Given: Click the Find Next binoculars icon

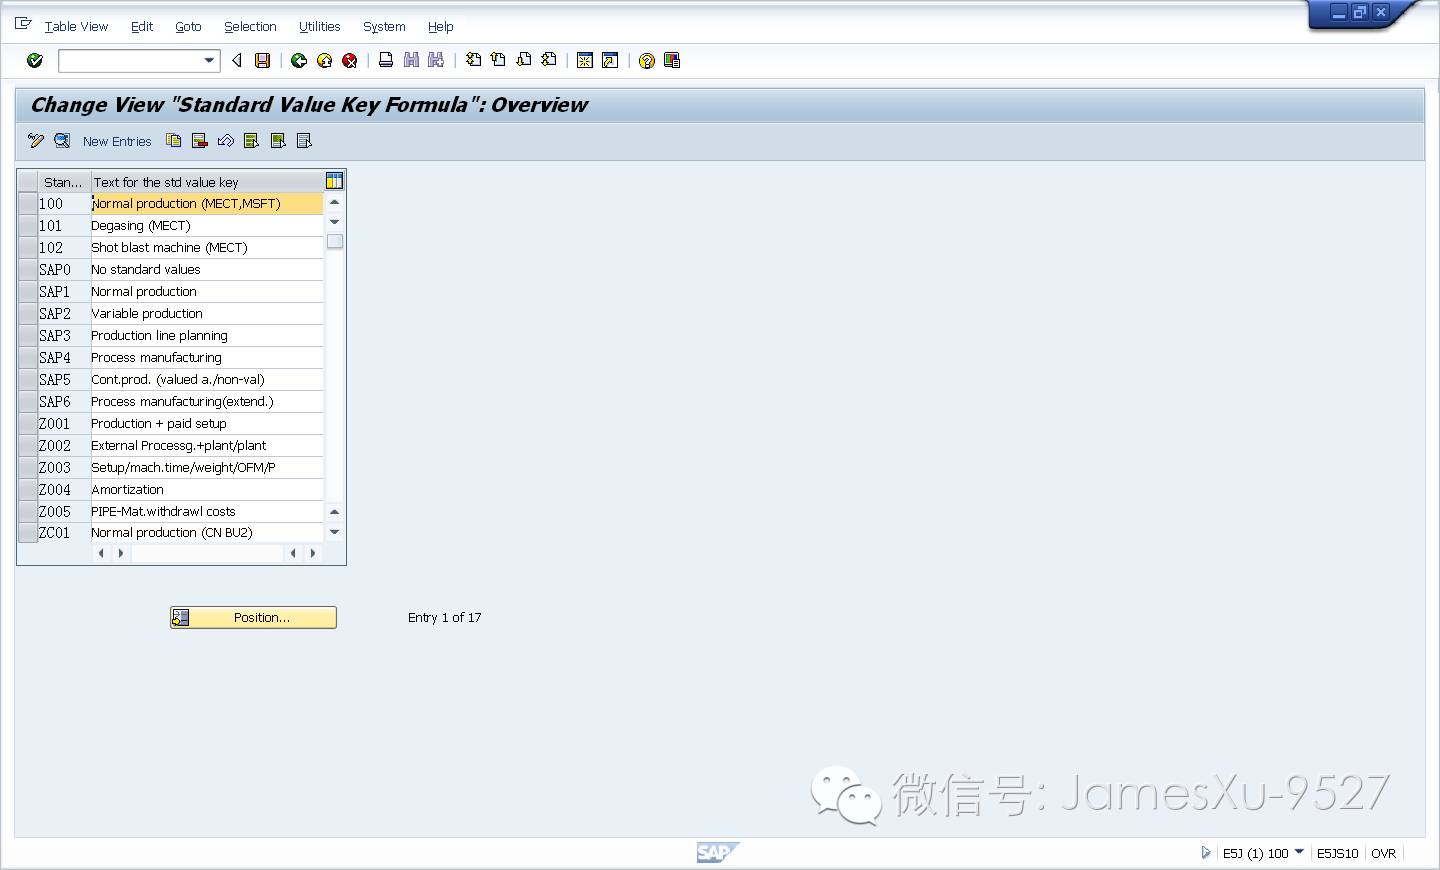Looking at the screenshot, I should [436, 60].
